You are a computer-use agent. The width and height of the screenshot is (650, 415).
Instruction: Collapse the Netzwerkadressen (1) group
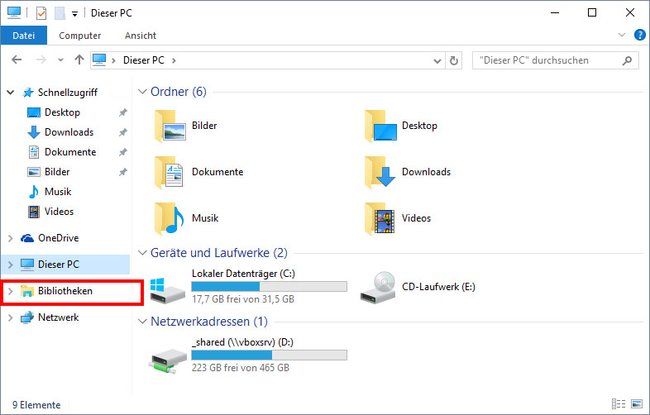pyautogui.click(x=142, y=322)
